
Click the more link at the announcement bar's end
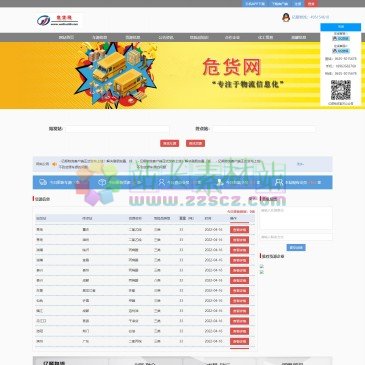point(300,164)
